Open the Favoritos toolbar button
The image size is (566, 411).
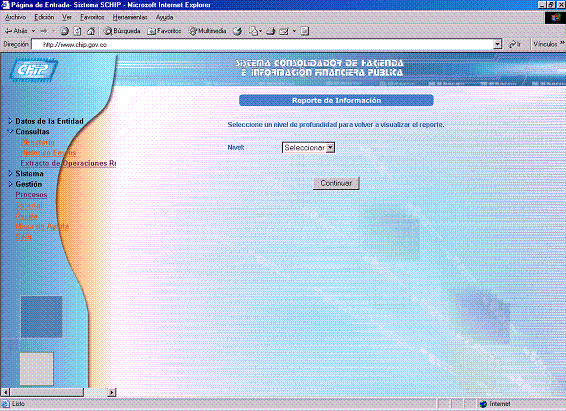click(164, 31)
